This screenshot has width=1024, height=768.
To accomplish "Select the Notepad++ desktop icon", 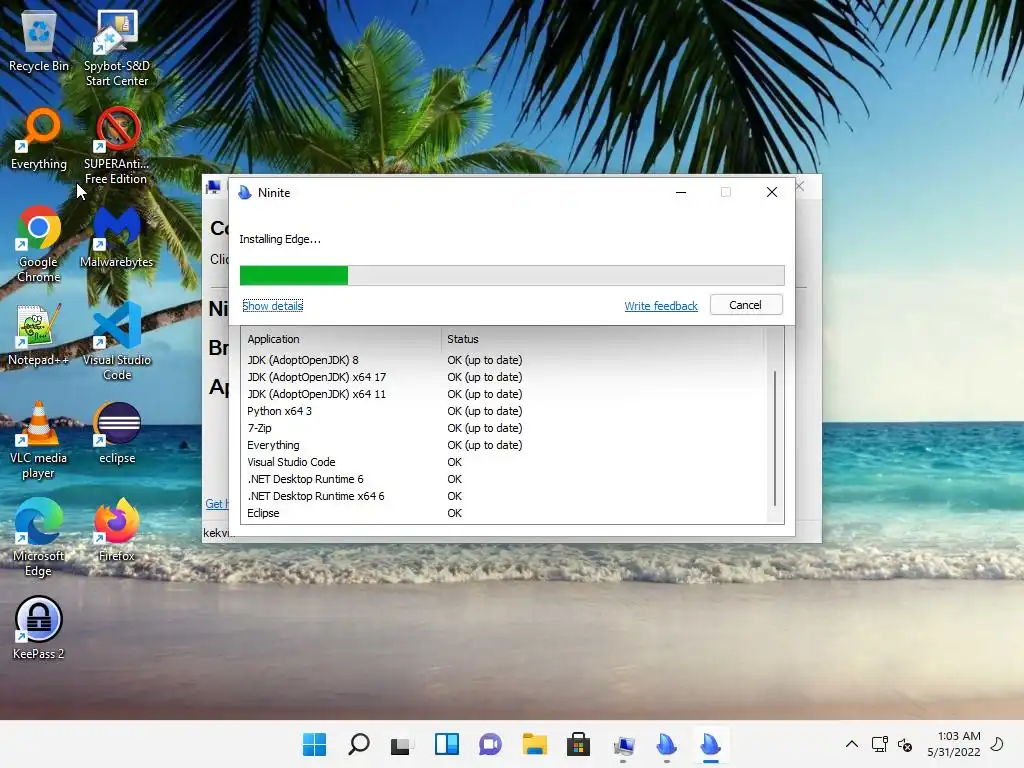I will (x=39, y=335).
